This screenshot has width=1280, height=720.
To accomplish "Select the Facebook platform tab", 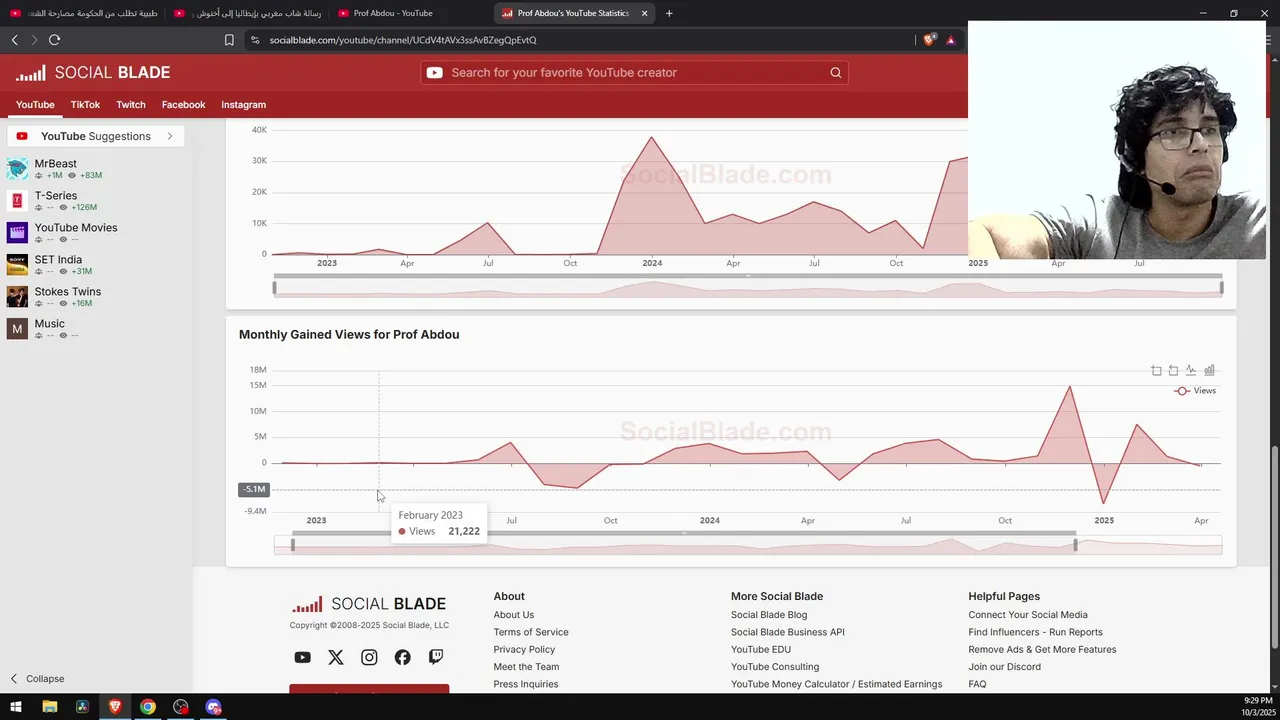I will (x=183, y=105).
